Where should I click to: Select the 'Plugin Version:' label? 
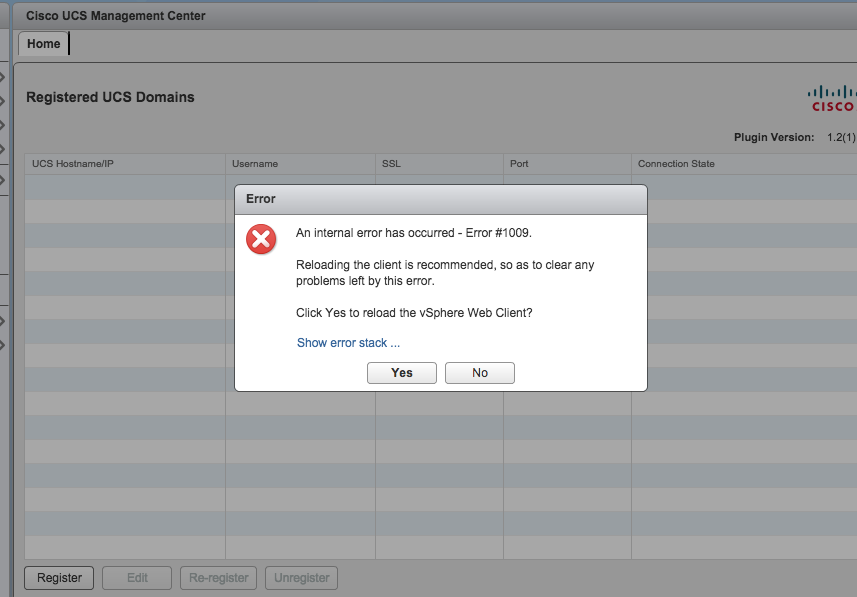coord(774,137)
